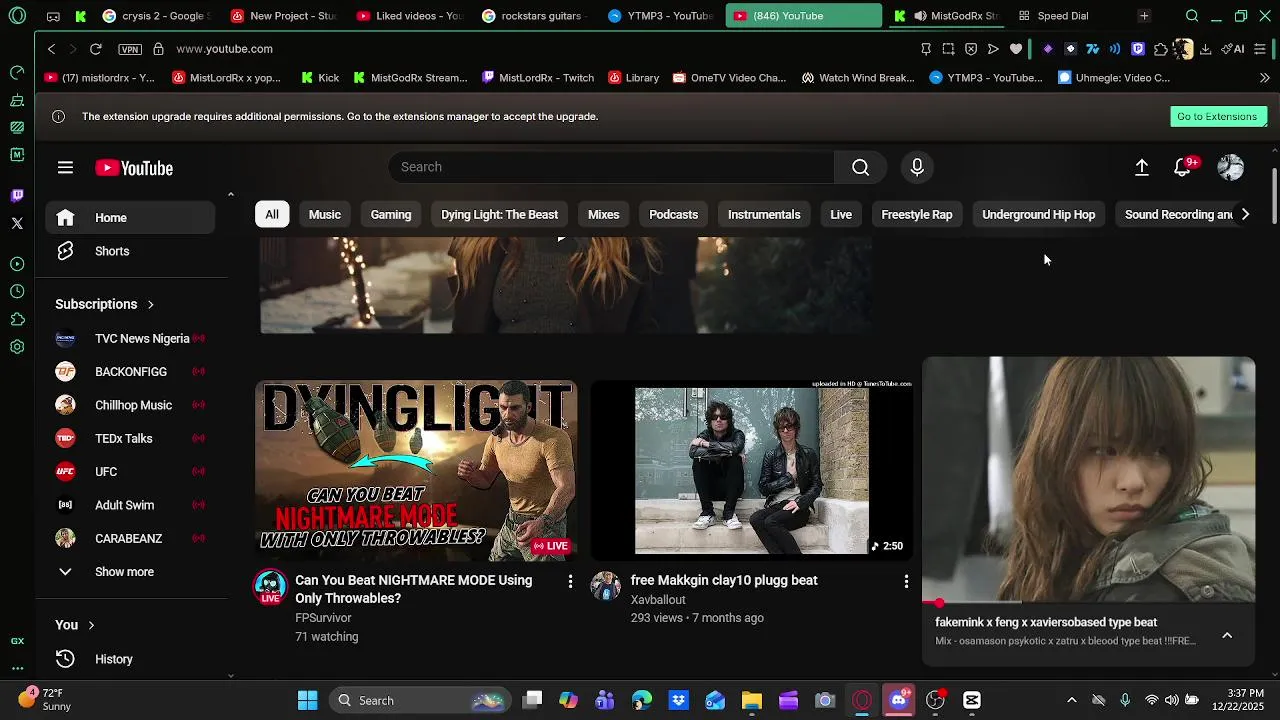Open browser downloads icon in toolbar
The image size is (1280, 720).
click(x=1205, y=49)
